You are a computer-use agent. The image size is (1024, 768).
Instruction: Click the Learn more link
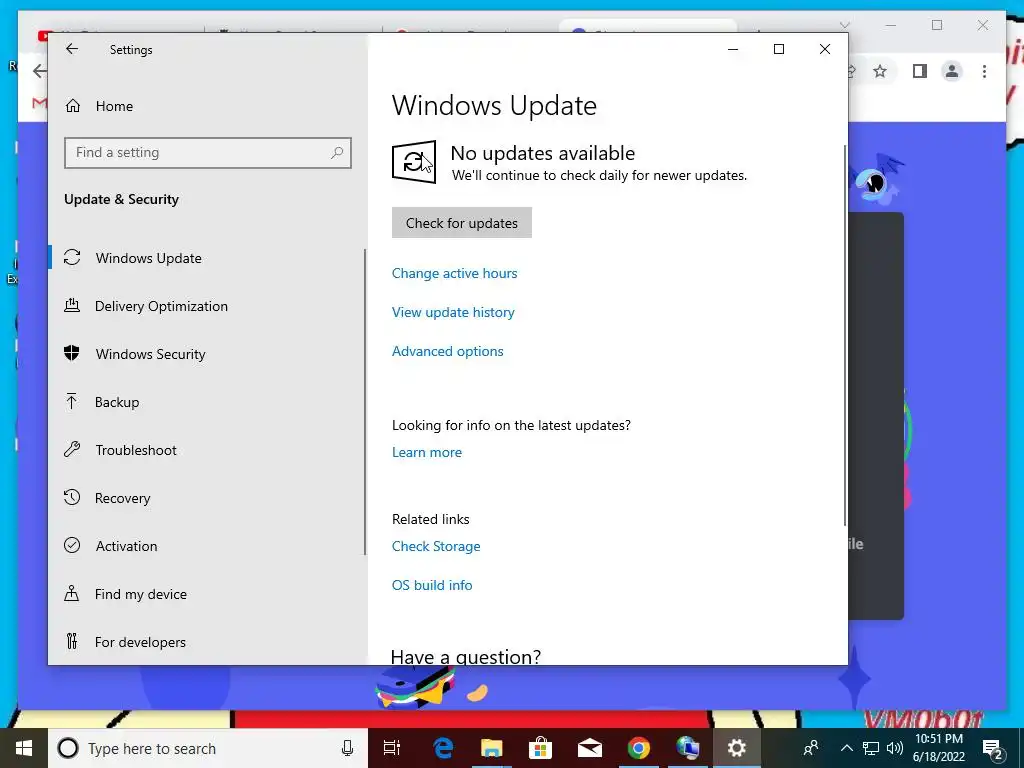(x=426, y=453)
